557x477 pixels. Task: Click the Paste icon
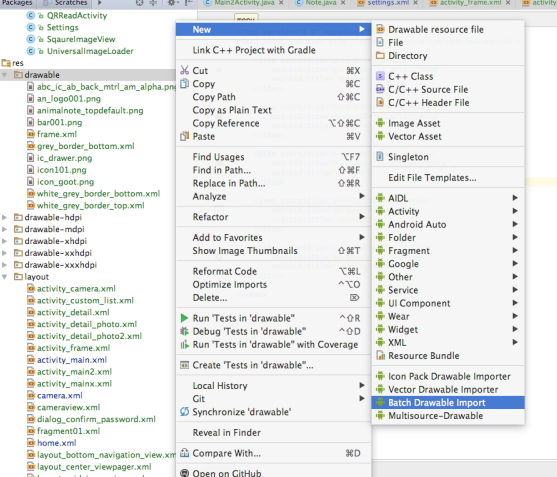point(184,136)
